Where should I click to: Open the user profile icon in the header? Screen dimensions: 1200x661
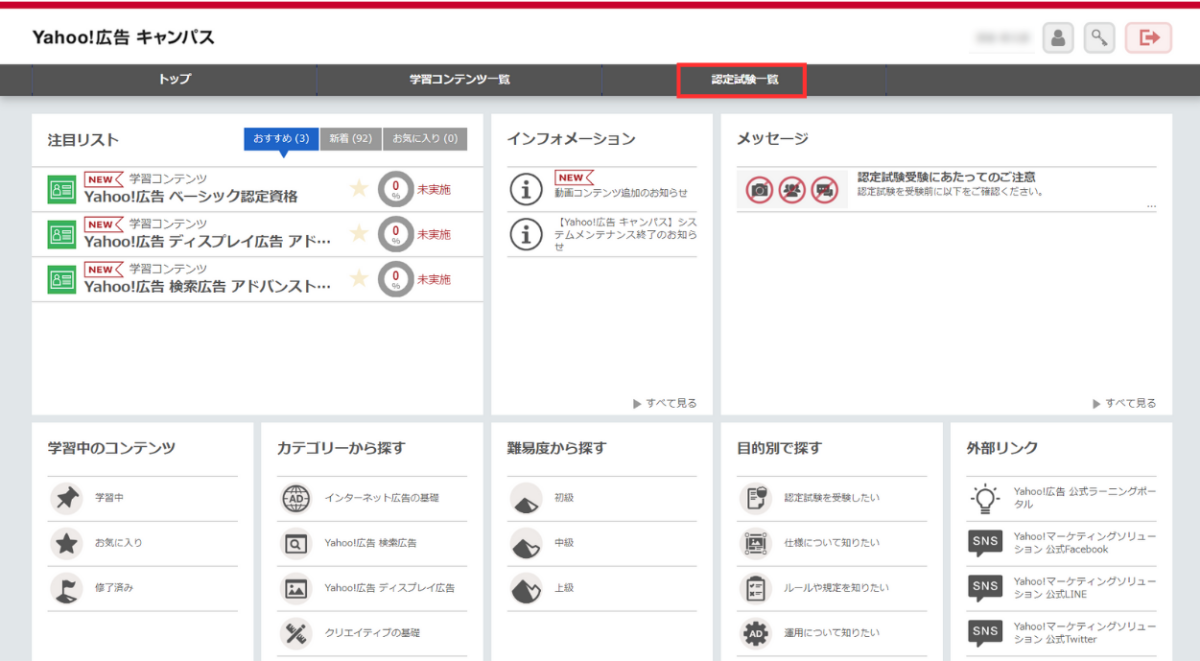click(1058, 38)
